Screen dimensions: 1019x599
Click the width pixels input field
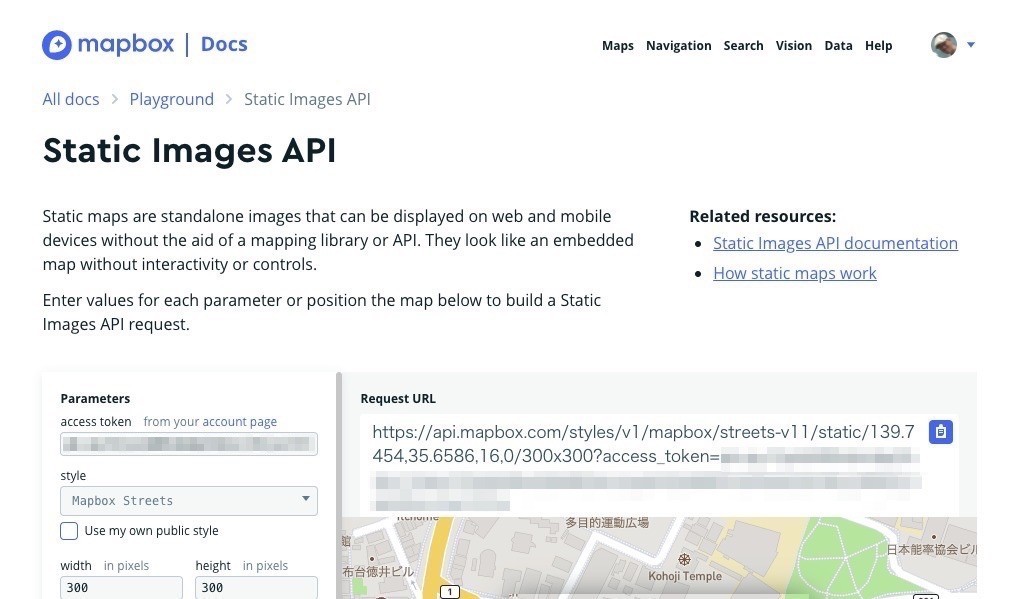pos(122,587)
